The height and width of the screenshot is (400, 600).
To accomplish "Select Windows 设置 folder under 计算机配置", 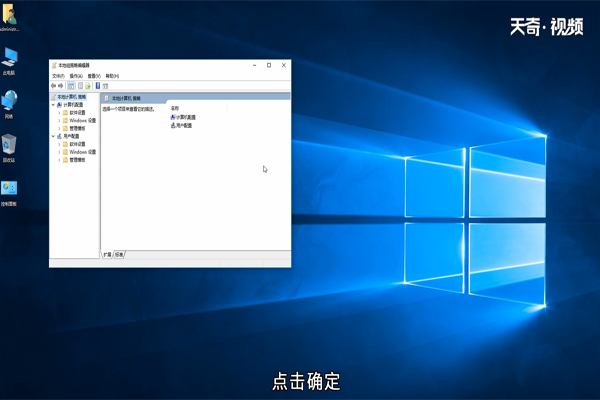I will 79,121.
